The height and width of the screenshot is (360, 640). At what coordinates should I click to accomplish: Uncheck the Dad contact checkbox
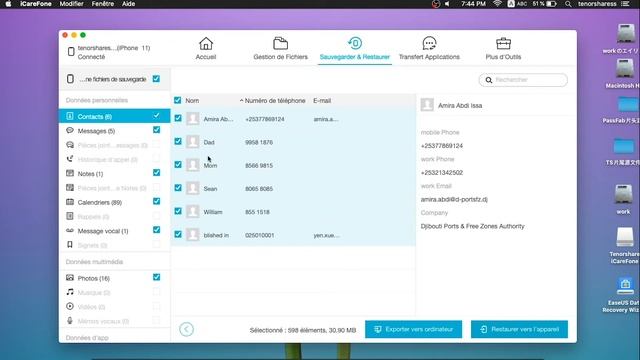click(178, 141)
